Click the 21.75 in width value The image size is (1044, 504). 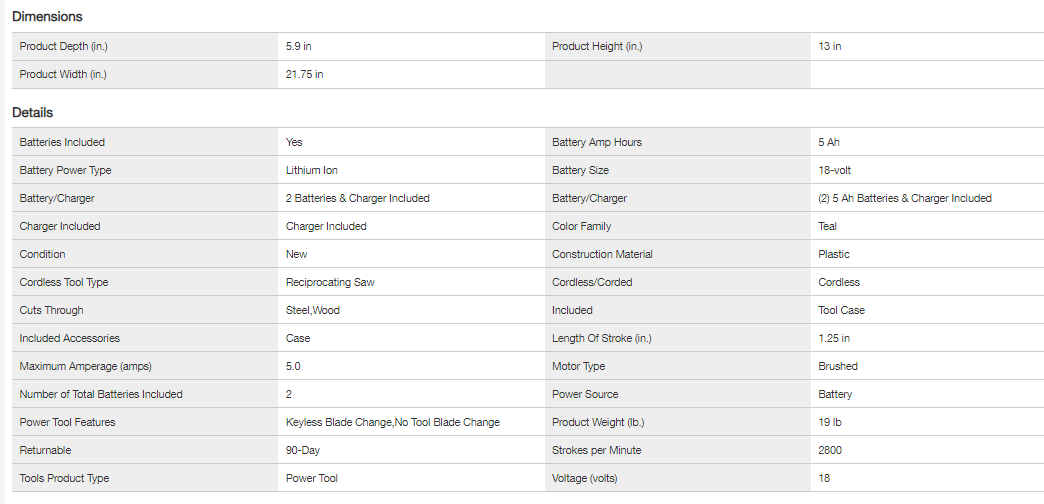(x=304, y=74)
